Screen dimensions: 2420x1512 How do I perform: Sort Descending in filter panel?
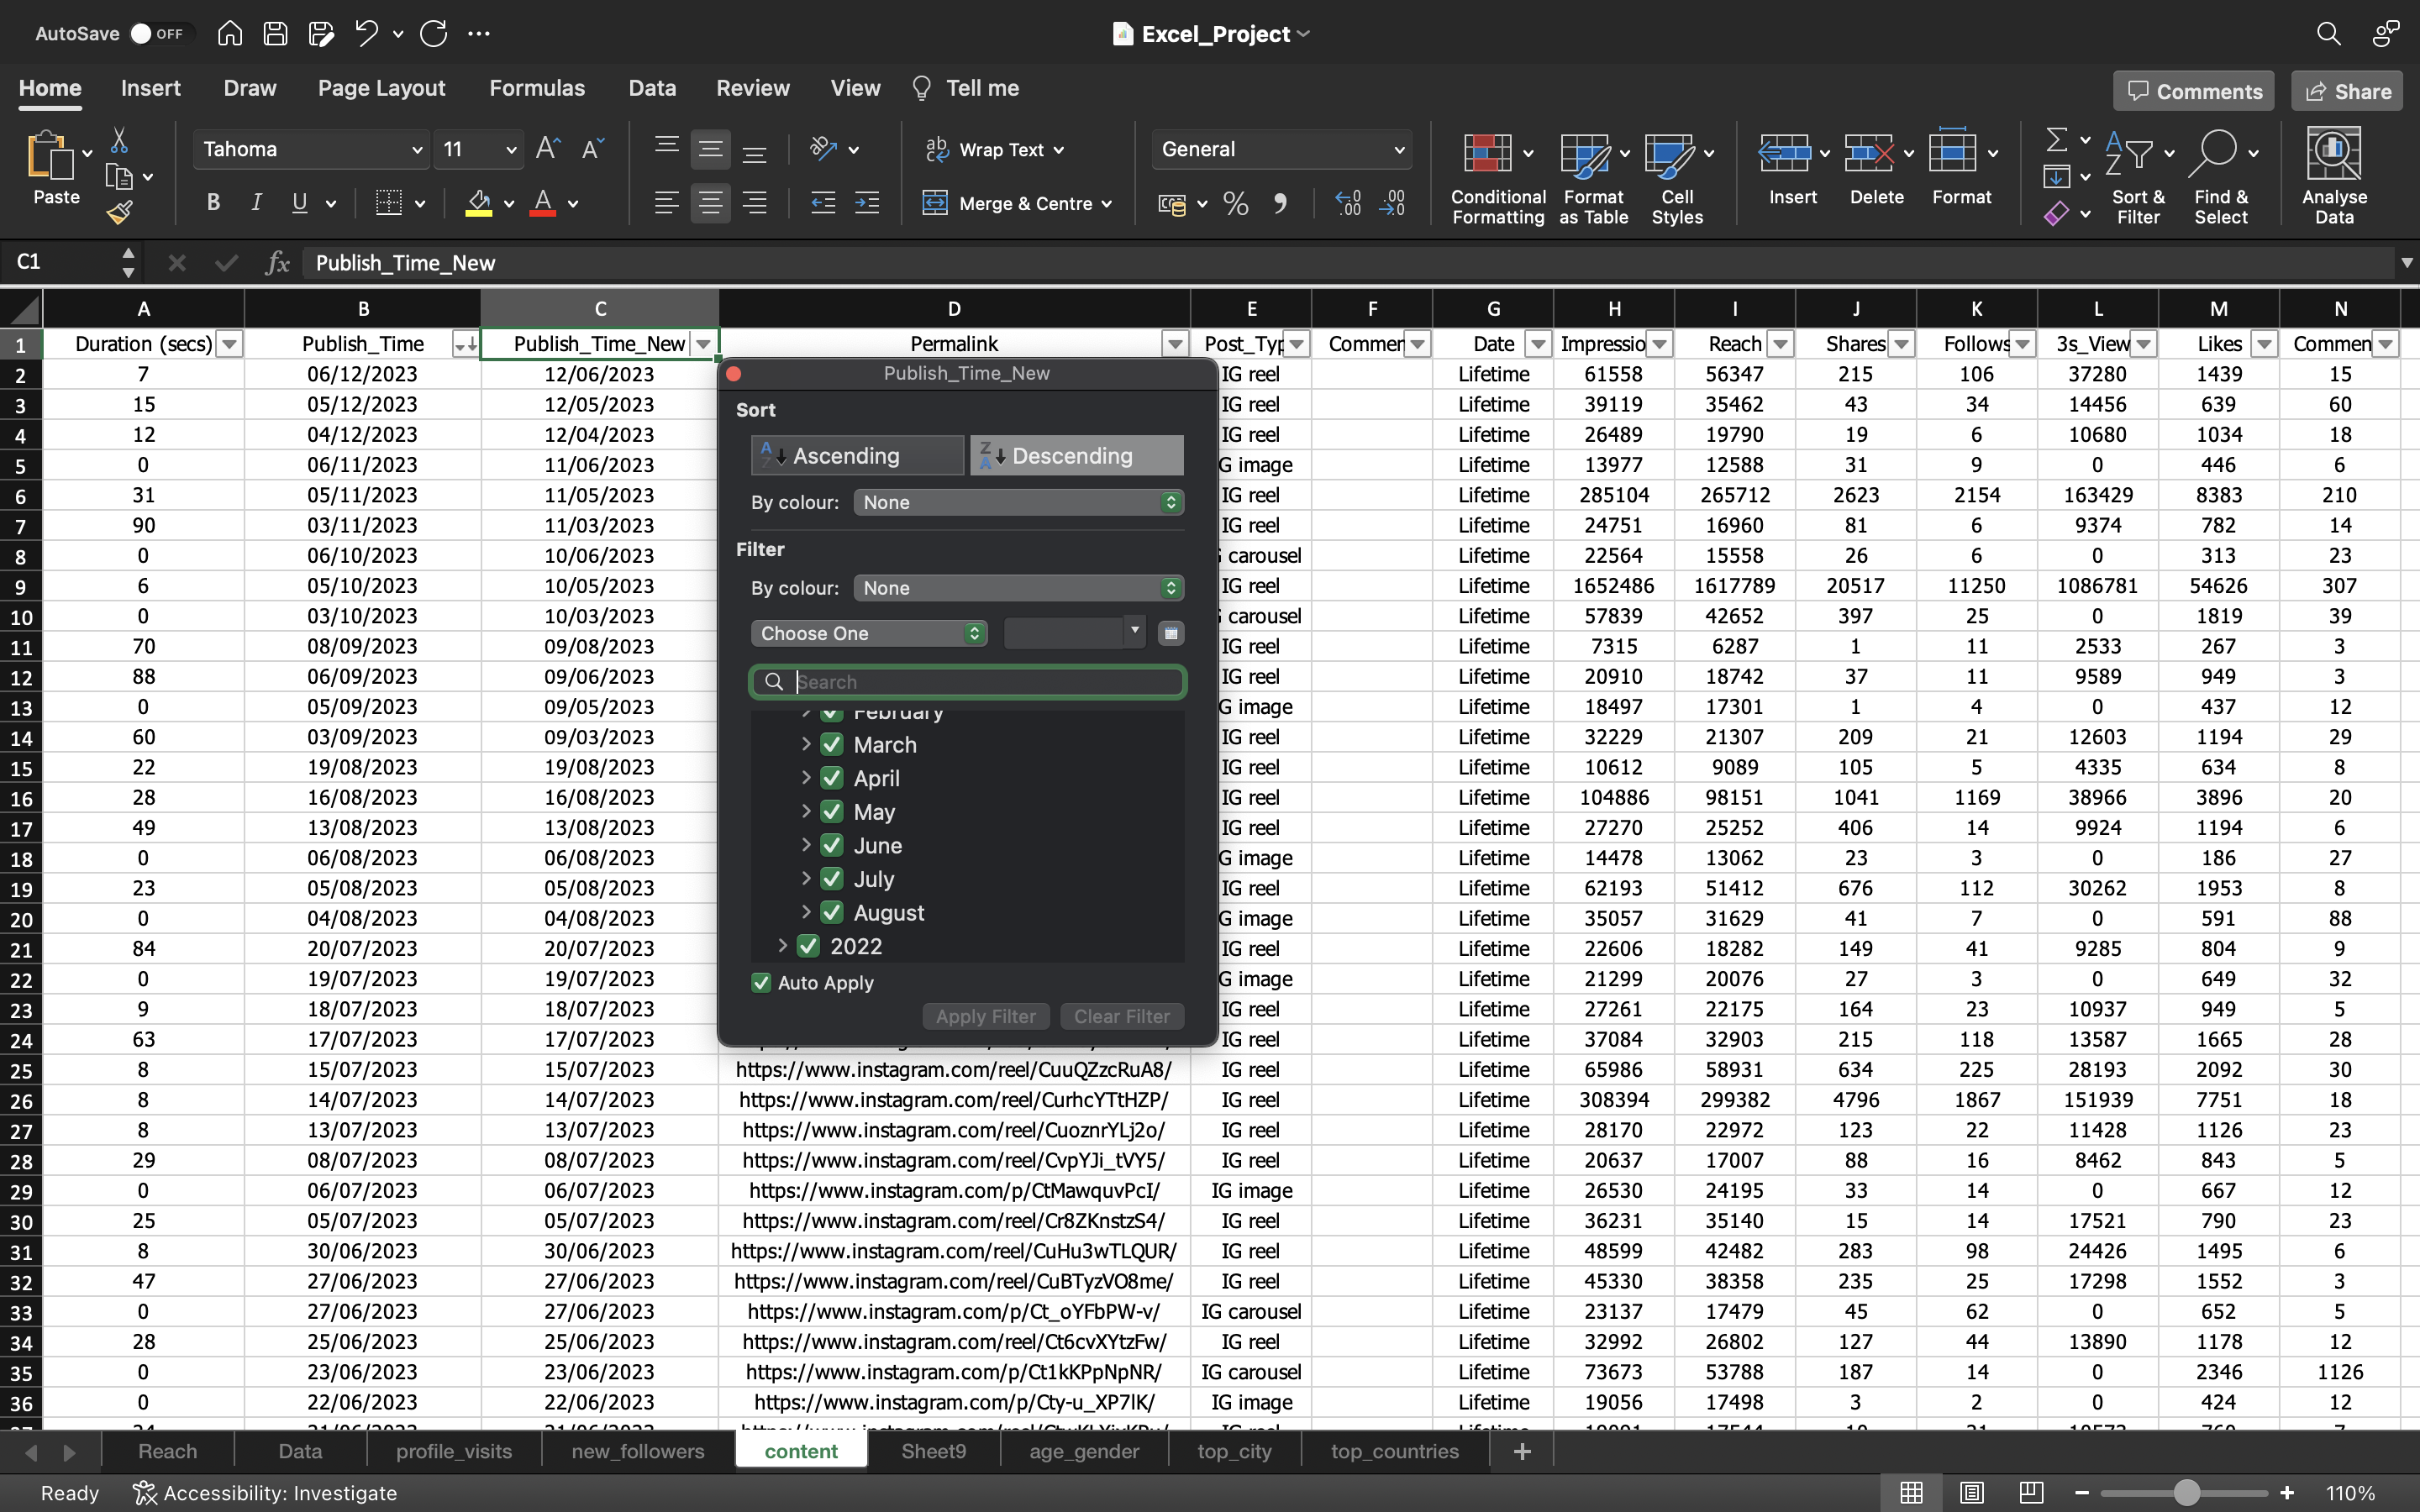tap(1077, 455)
